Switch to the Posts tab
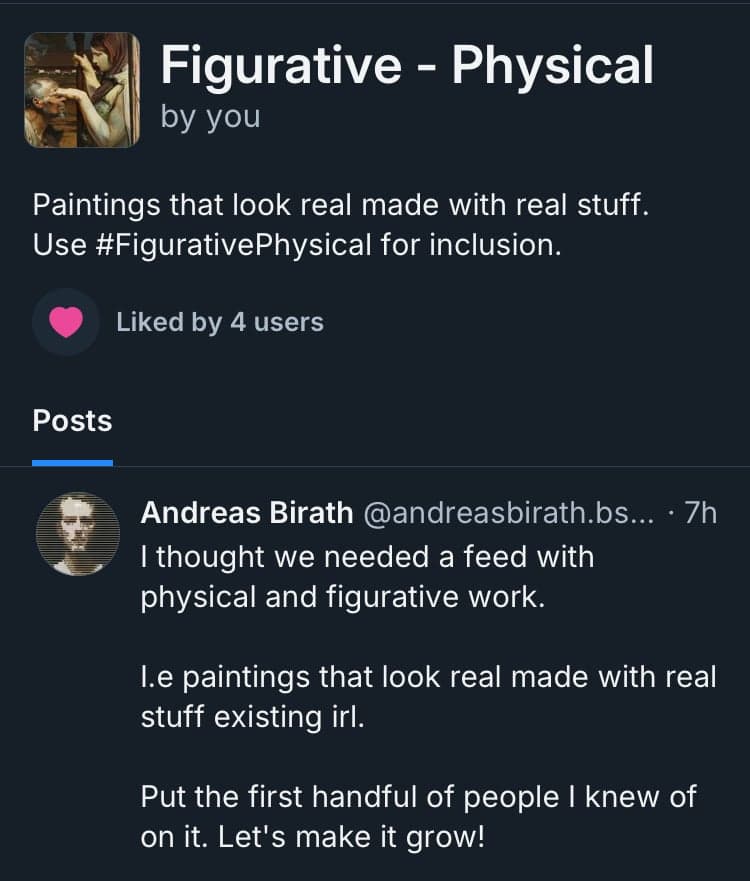The image size is (750, 881). pyautogui.click(x=72, y=421)
